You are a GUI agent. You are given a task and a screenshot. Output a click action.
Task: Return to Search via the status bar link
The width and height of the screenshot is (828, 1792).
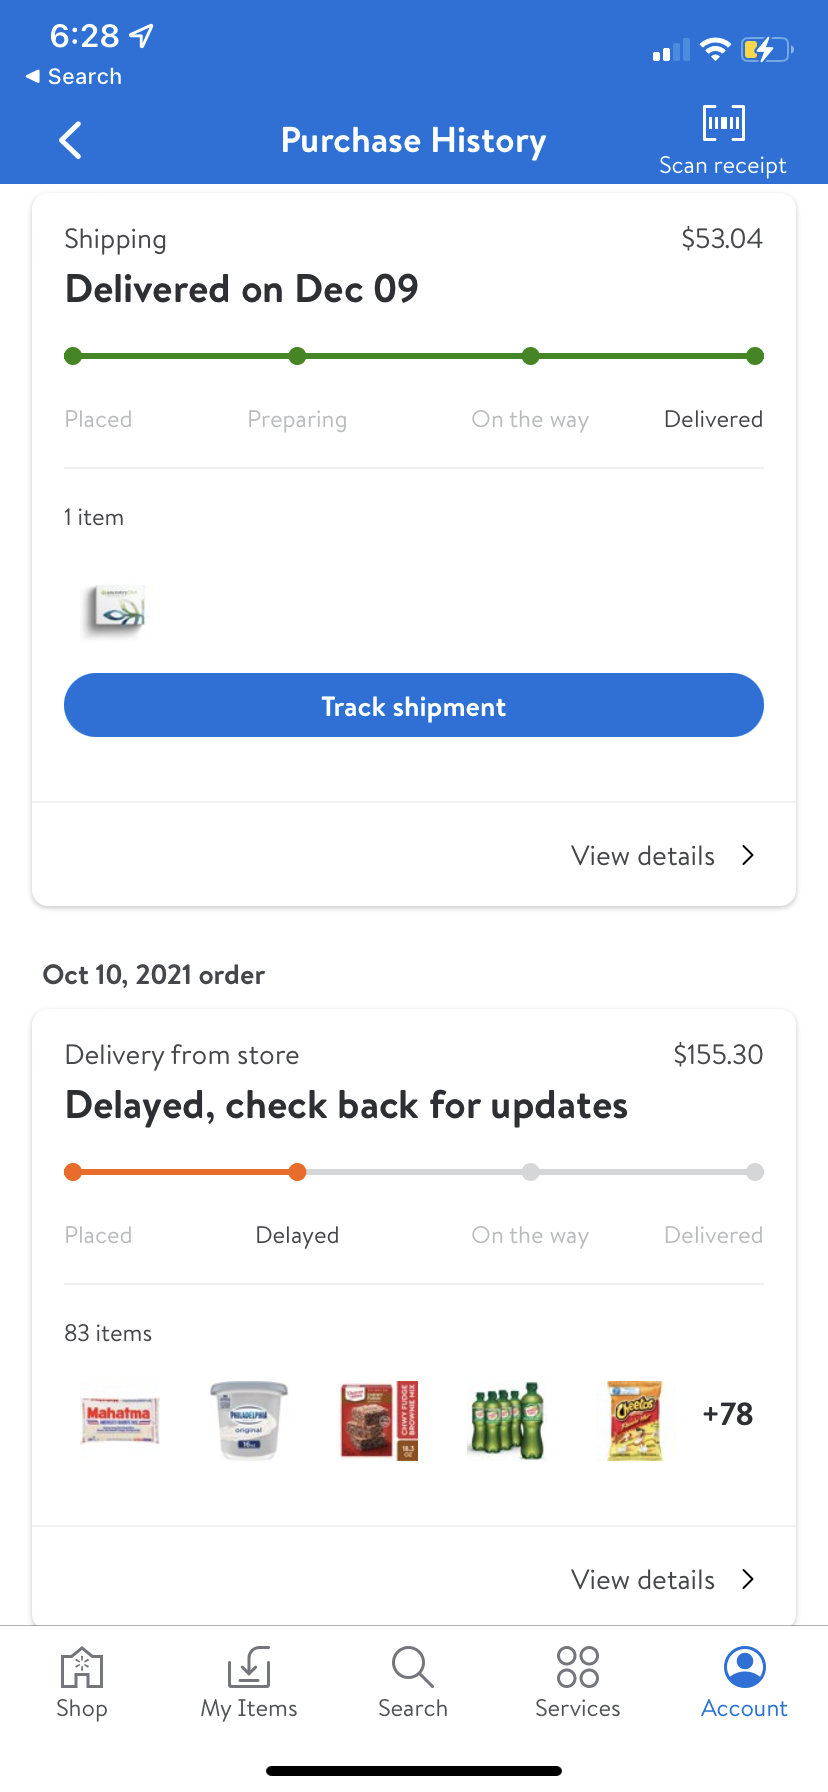pos(73,77)
